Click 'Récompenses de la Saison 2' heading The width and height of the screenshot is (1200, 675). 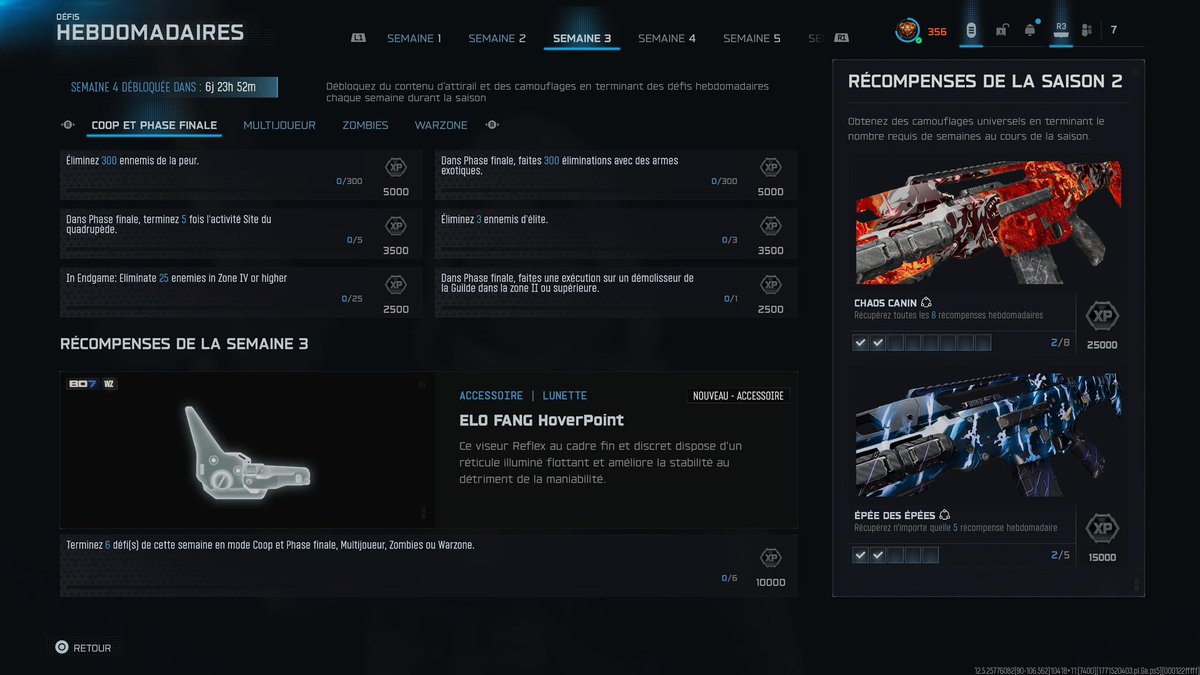(x=985, y=81)
